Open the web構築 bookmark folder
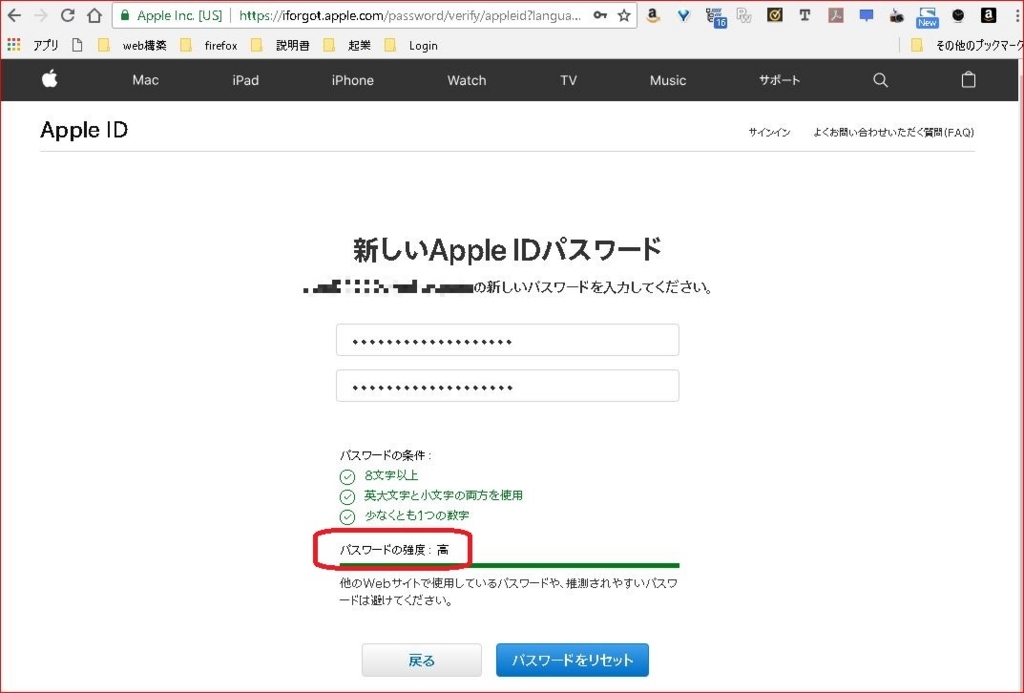The height and width of the screenshot is (693, 1024). coord(133,45)
